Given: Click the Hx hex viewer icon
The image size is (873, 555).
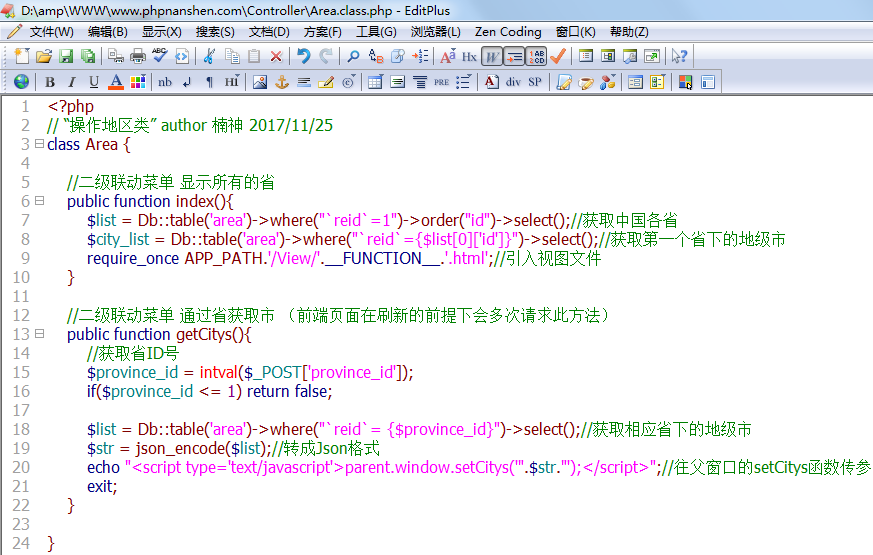Looking at the screenshot, I should pos(469,56).
